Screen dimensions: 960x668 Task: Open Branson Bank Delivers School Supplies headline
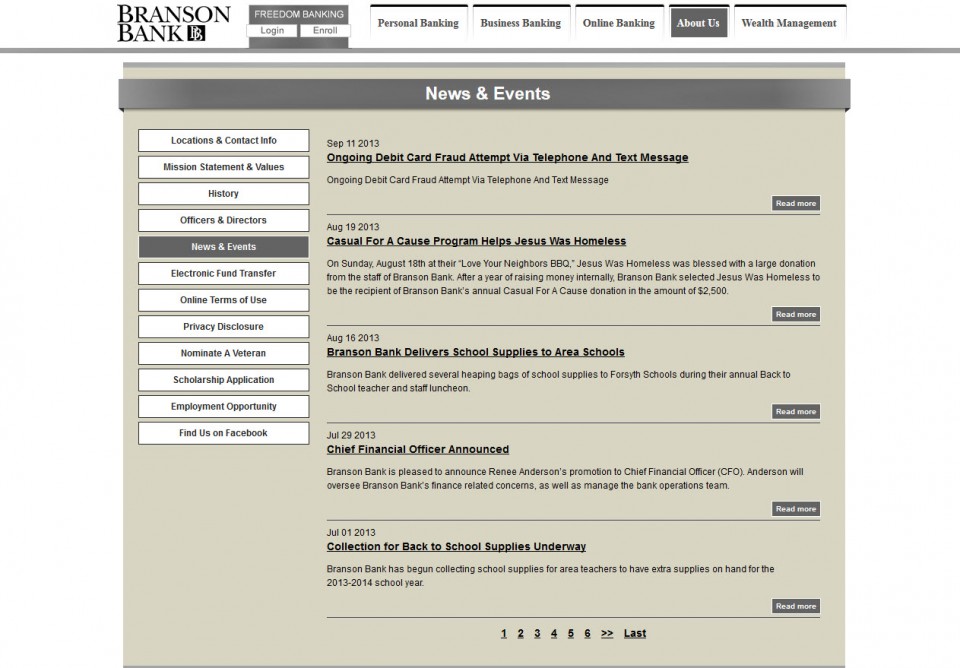click(x=476, y=352)
